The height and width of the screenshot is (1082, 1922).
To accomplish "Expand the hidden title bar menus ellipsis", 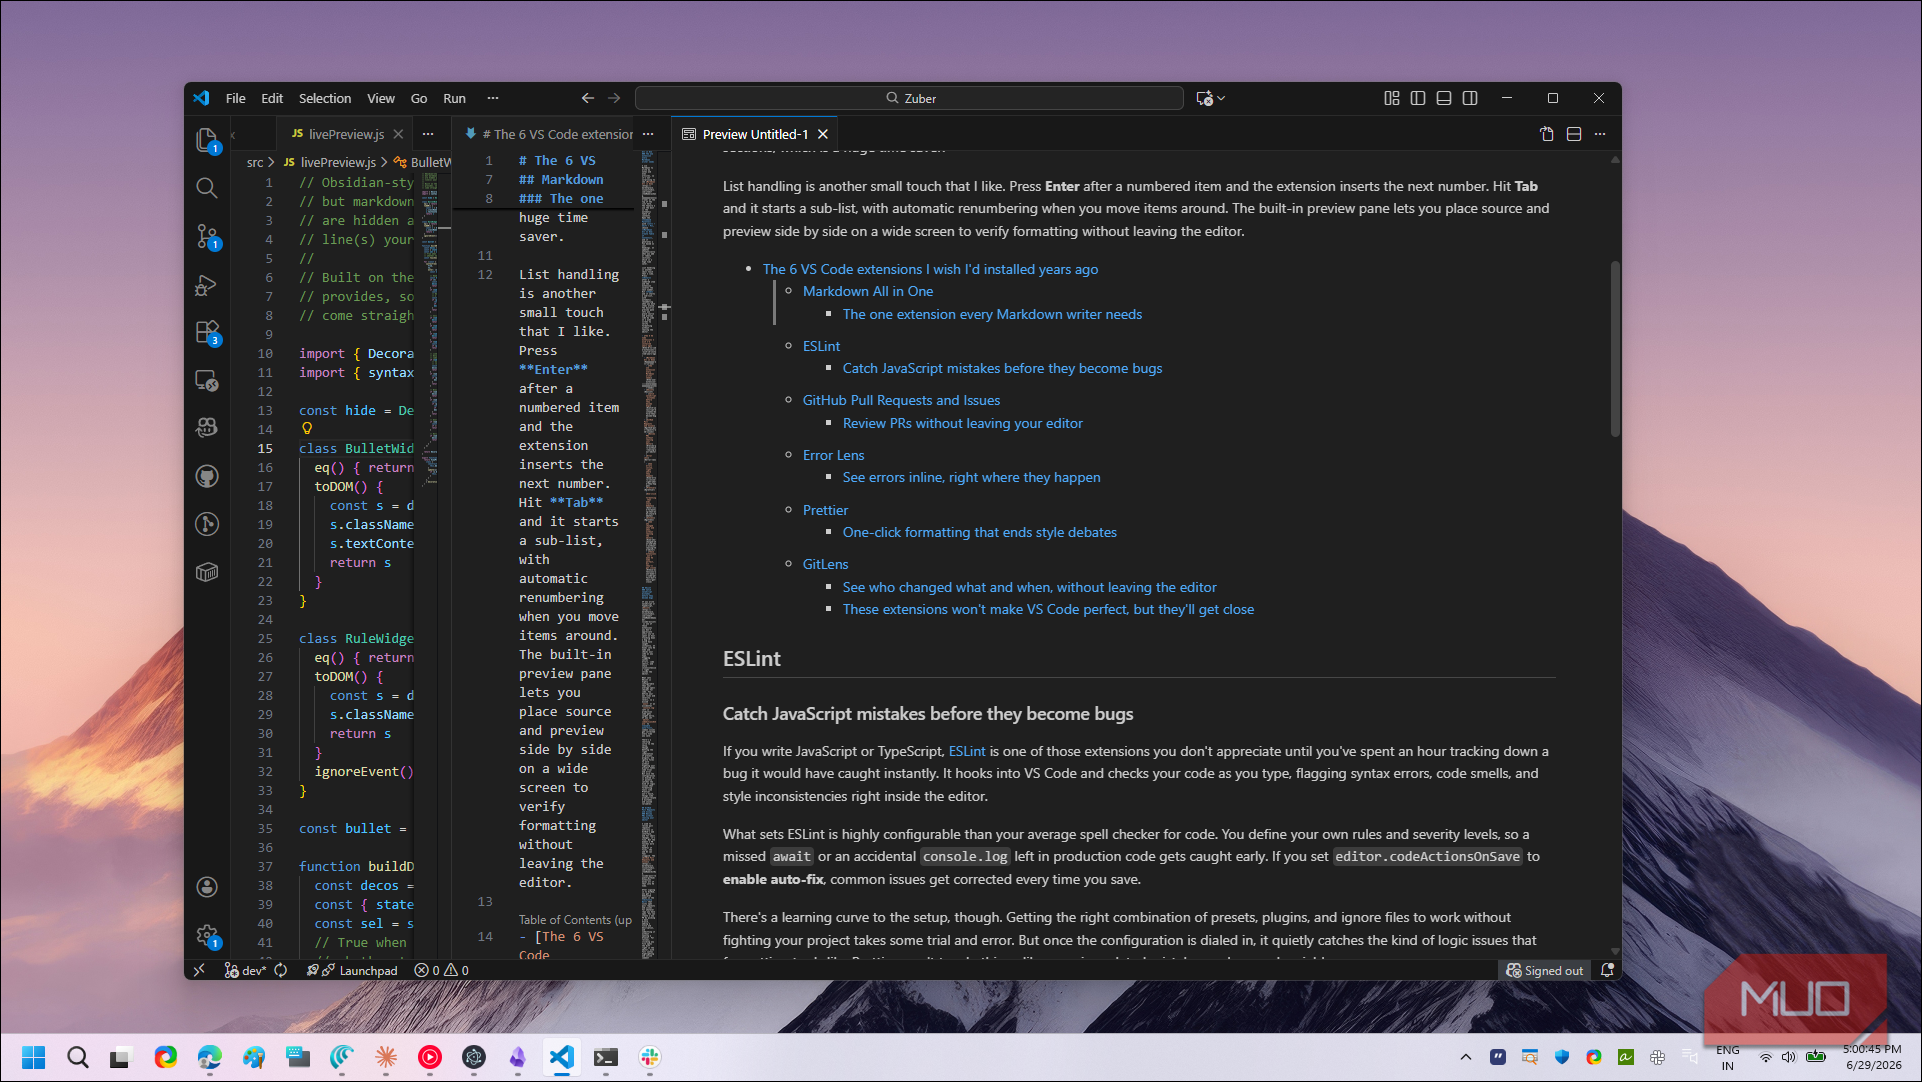I will click(x=493, y=98).
